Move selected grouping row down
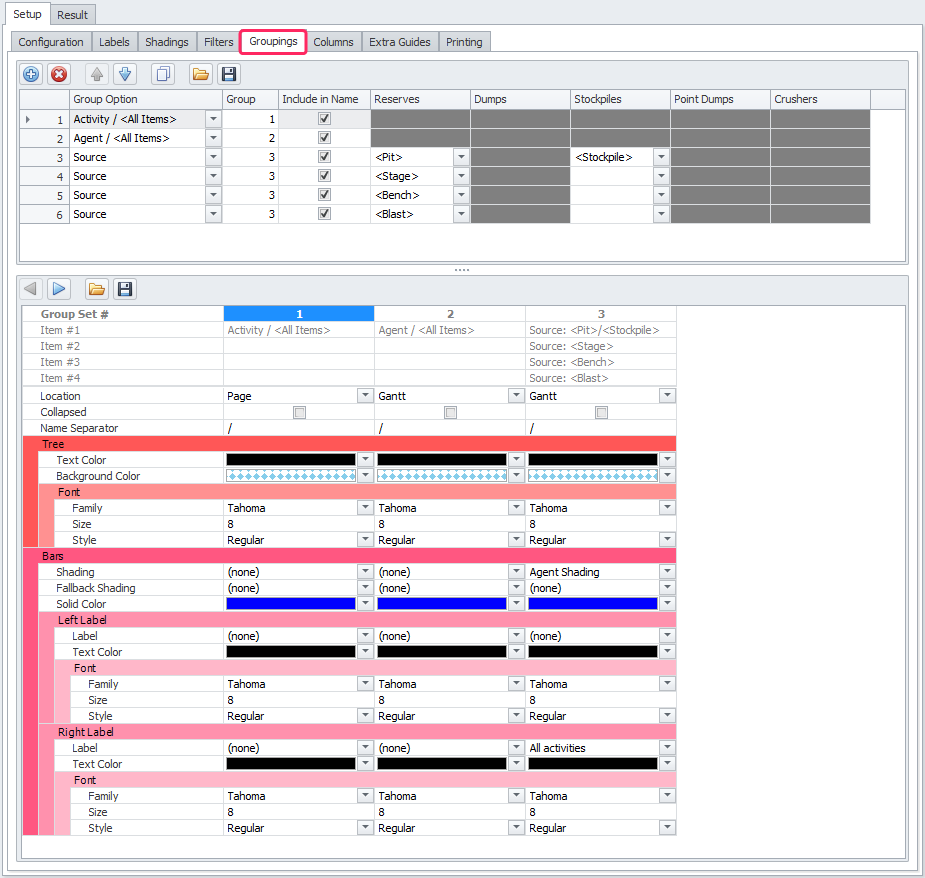Viewport: 925px width, 878px height. [x=125, y=74]
